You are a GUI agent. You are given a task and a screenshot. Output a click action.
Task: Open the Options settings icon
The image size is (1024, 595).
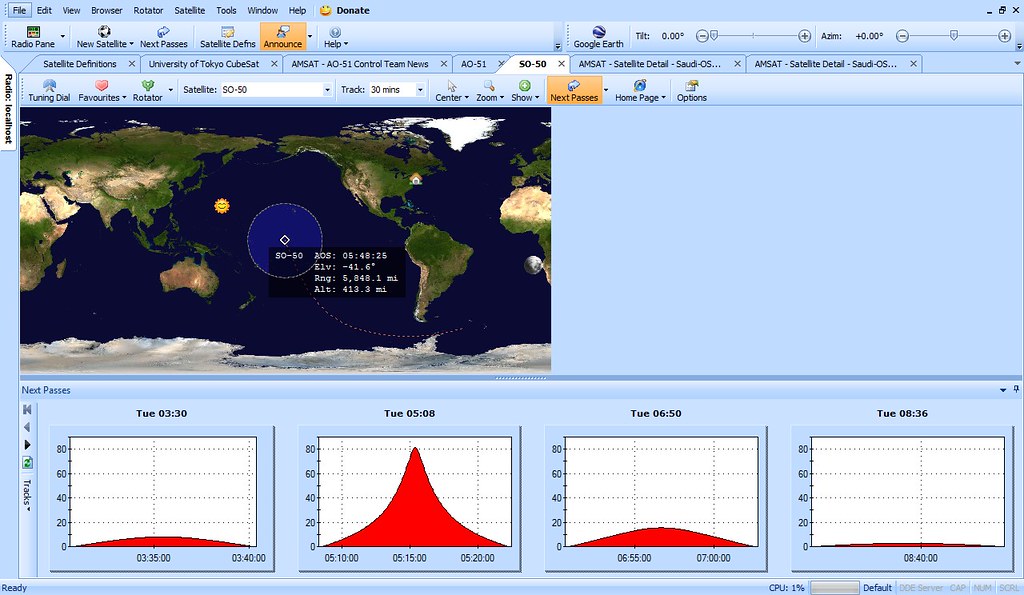691,91
